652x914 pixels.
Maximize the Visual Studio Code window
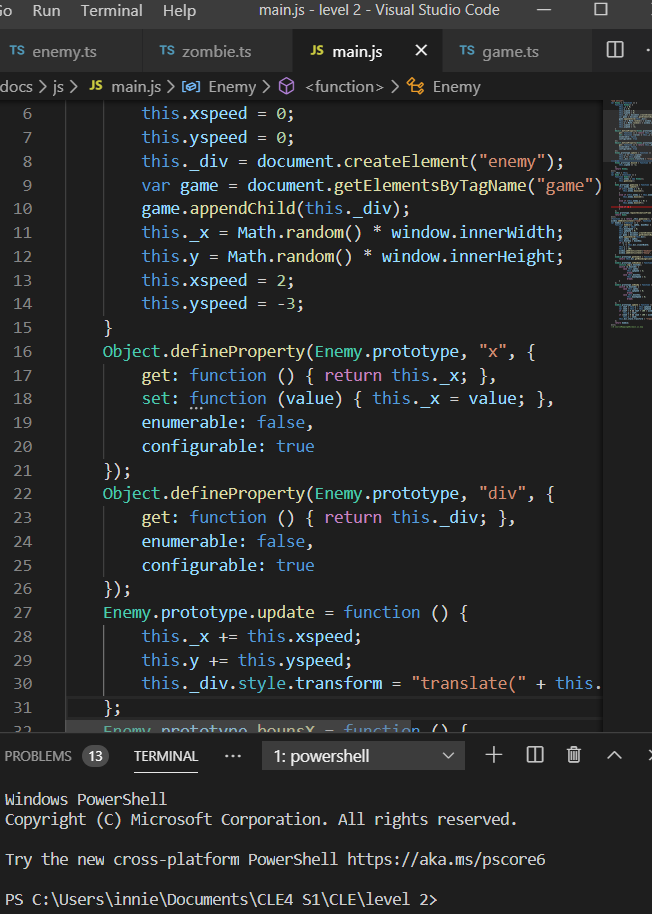pos(601,9)
